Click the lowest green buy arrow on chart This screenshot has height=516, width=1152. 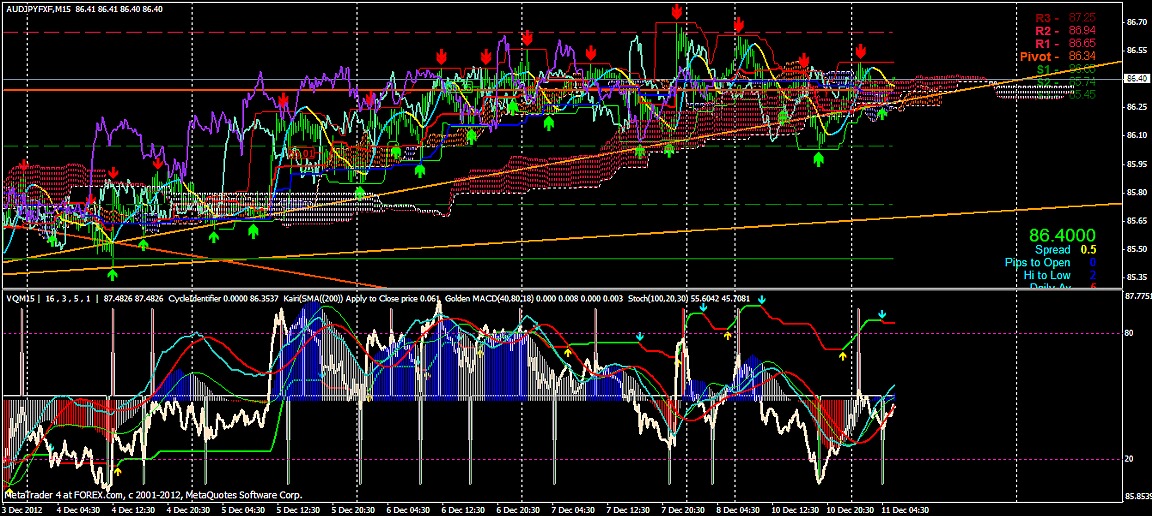113,275
